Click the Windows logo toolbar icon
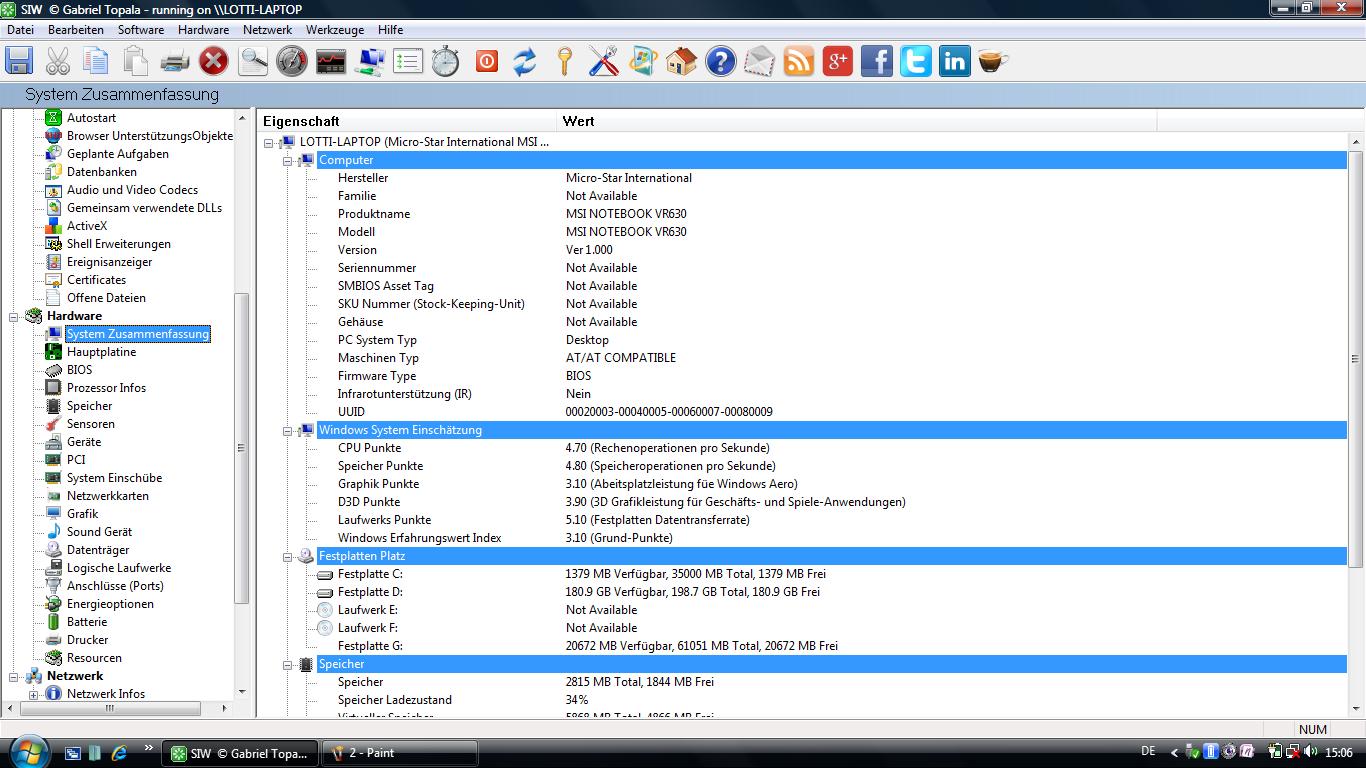This screenshot has height=768, width=1366. 642,61
